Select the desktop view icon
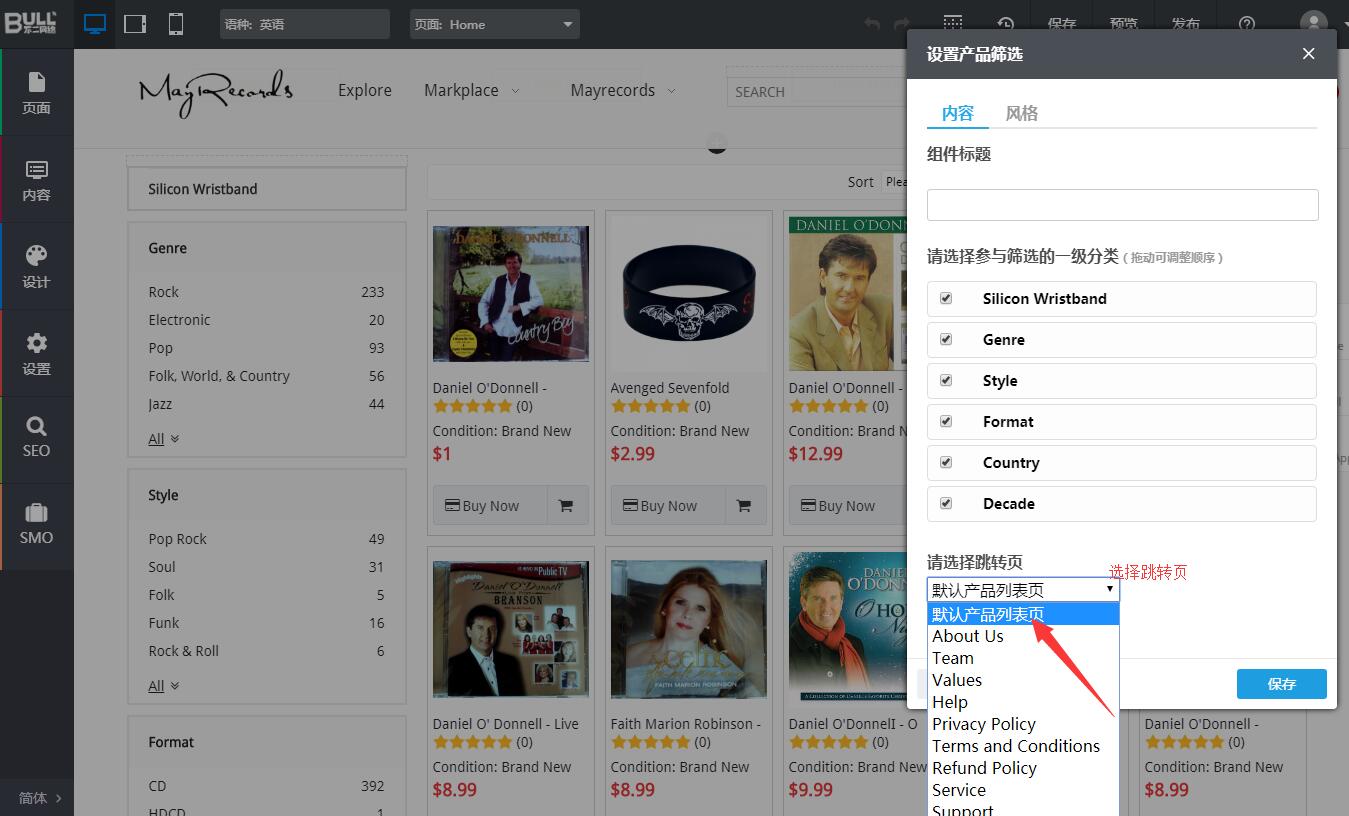1349x816 pixels. (95, 24)
